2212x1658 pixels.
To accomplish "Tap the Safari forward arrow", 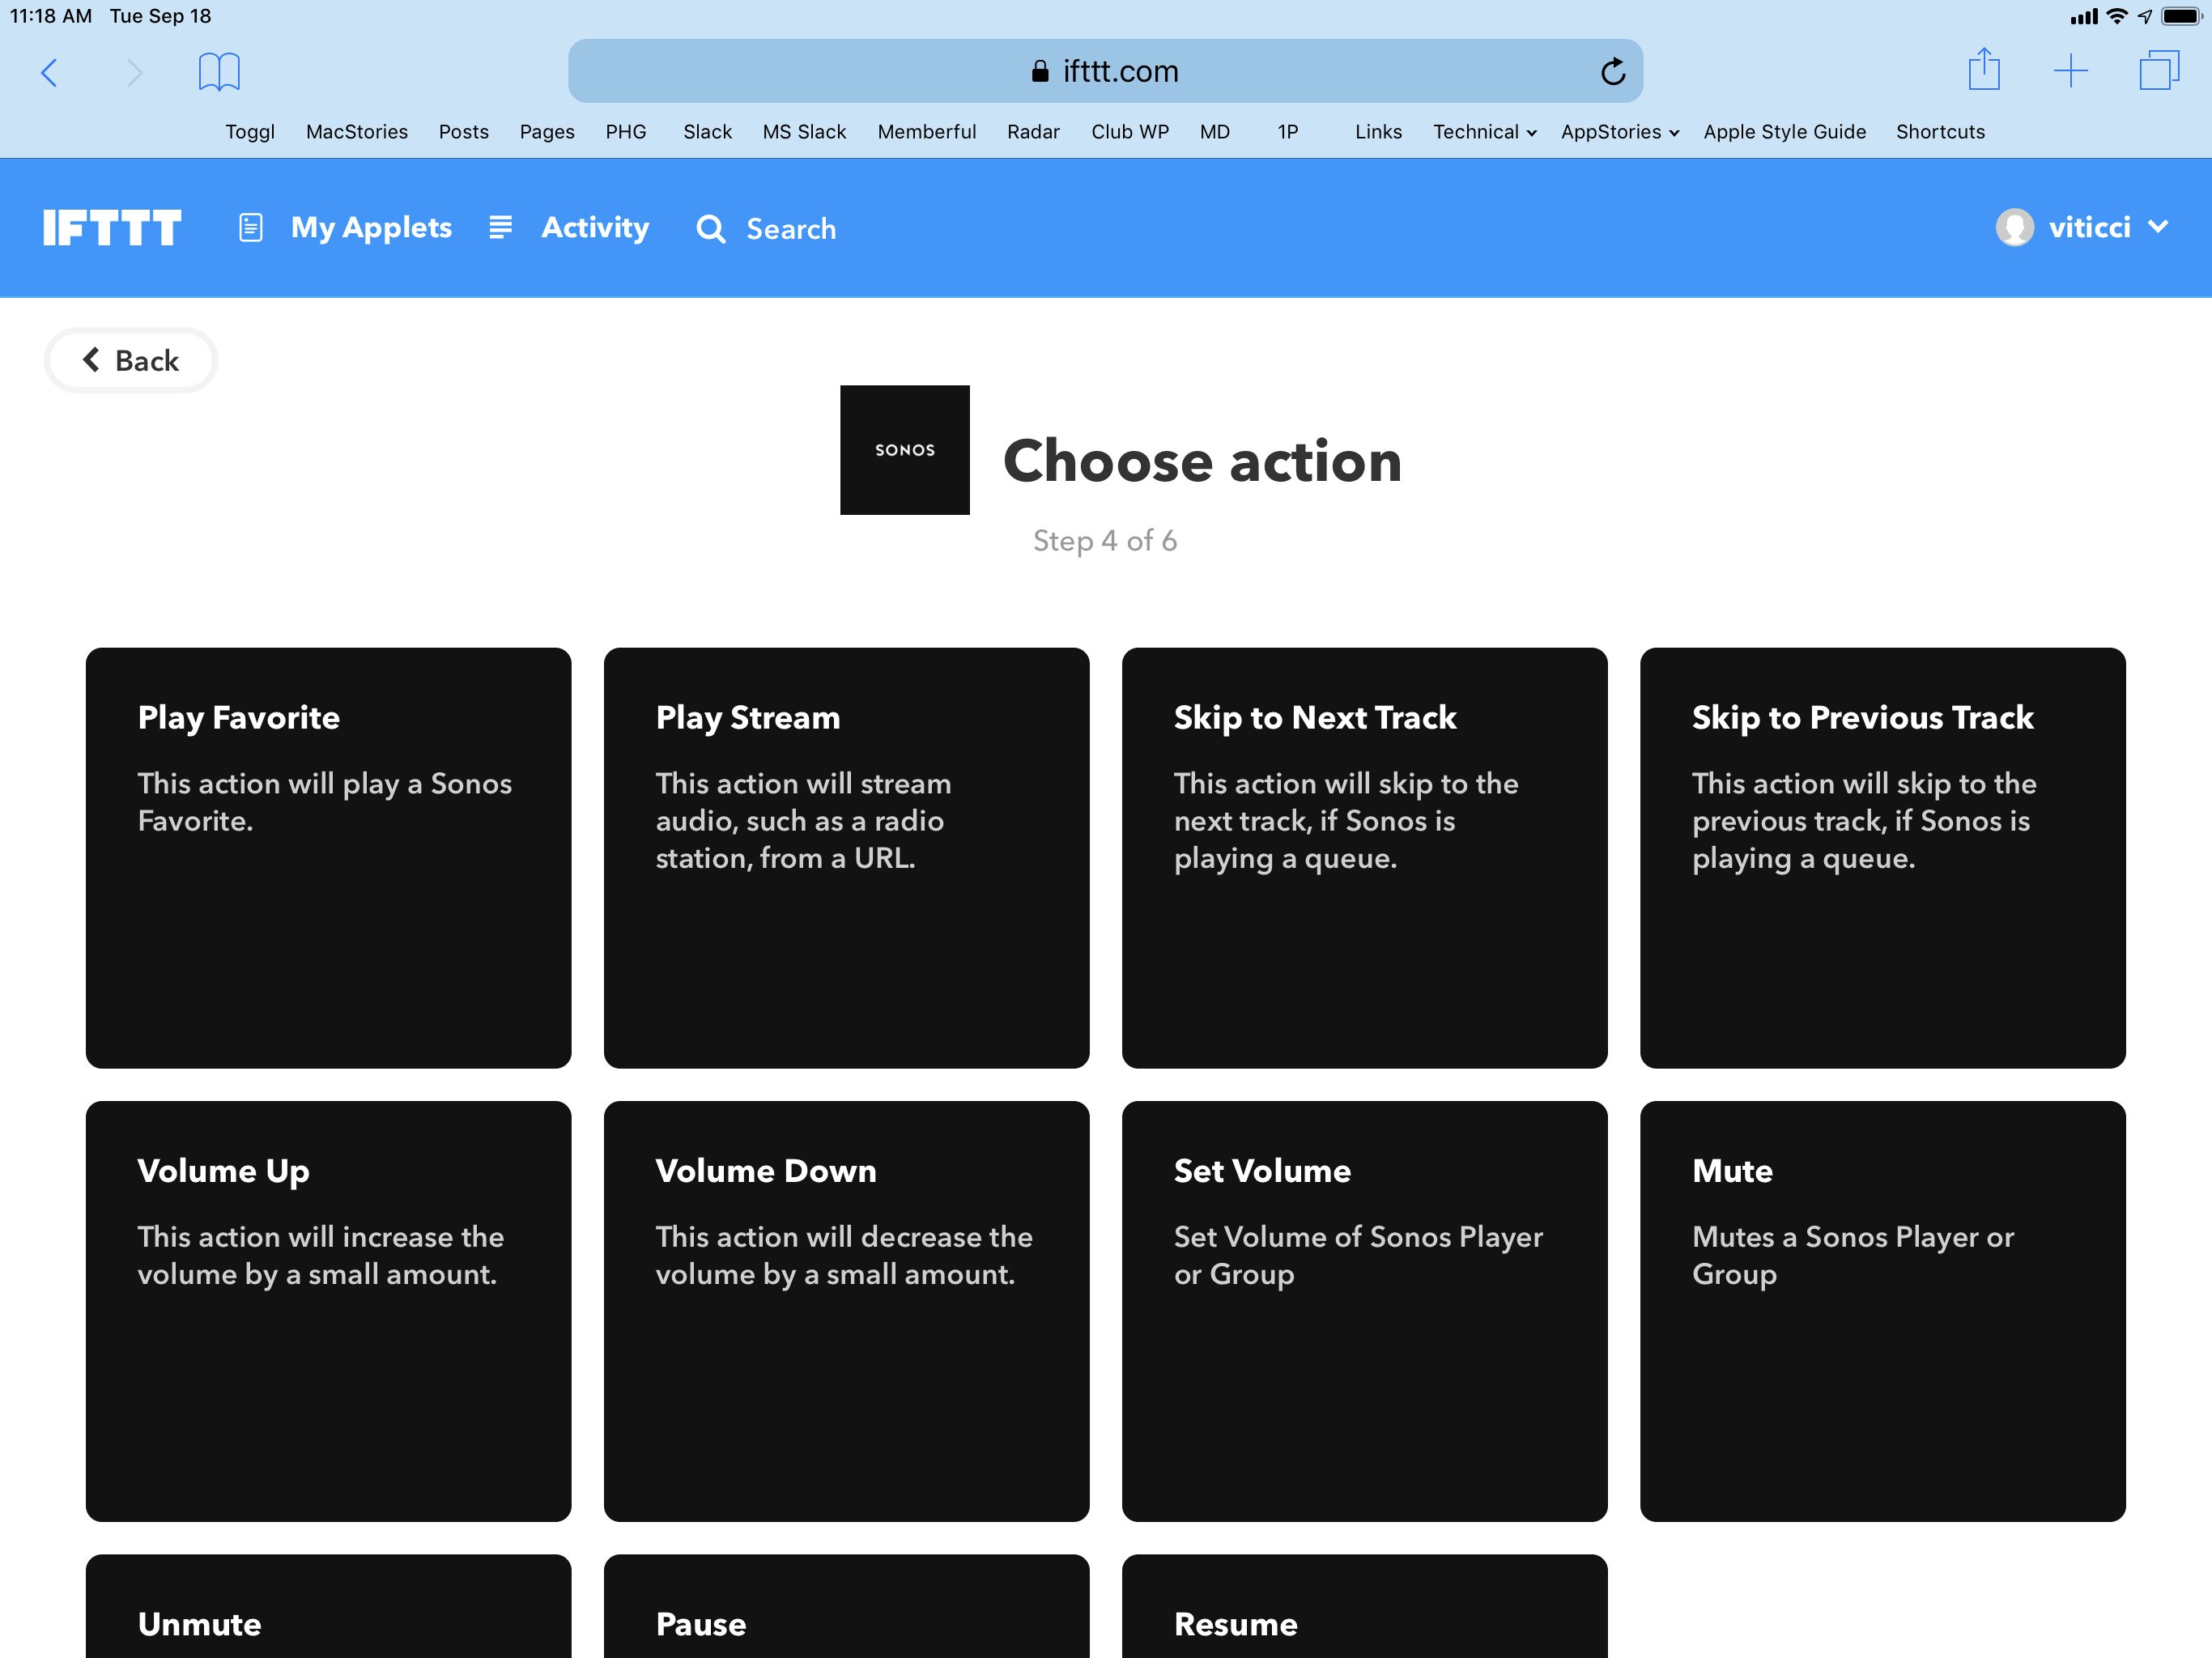I will [134, 72].
